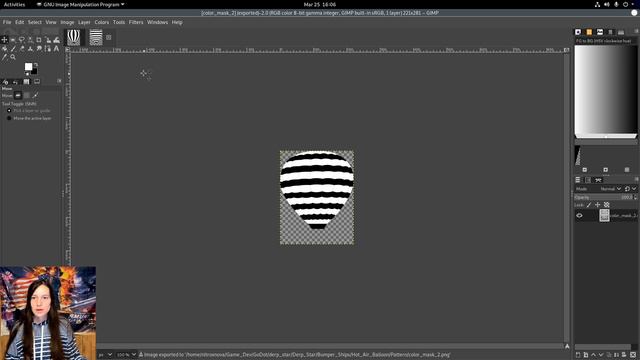Select the Crop tool
Image resolution: width=640 pixels, height=360 pixels.
click(x=39, y=40)
